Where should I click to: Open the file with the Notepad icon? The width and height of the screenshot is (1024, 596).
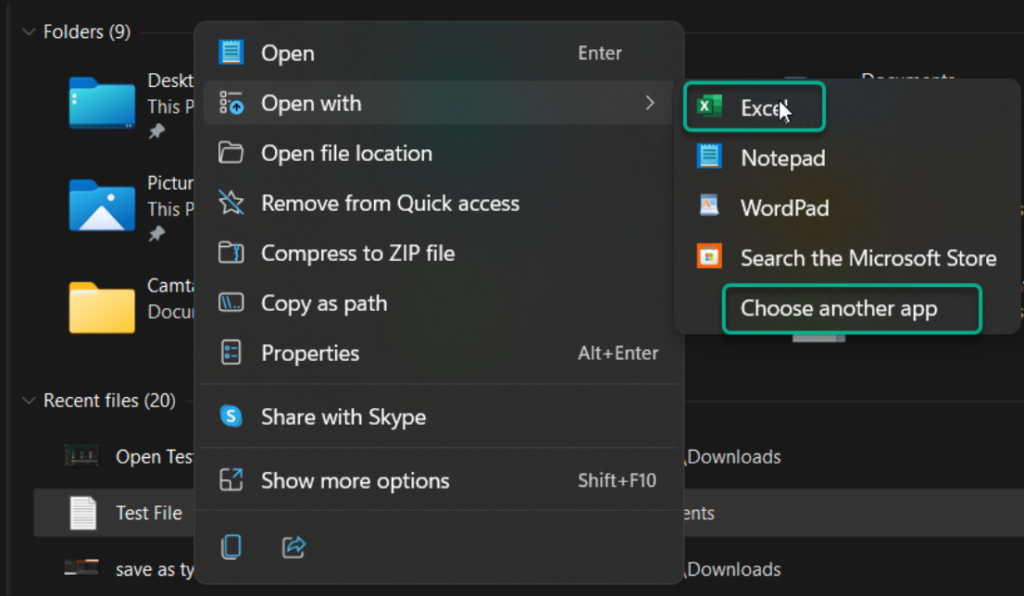[x=710, y=157]
